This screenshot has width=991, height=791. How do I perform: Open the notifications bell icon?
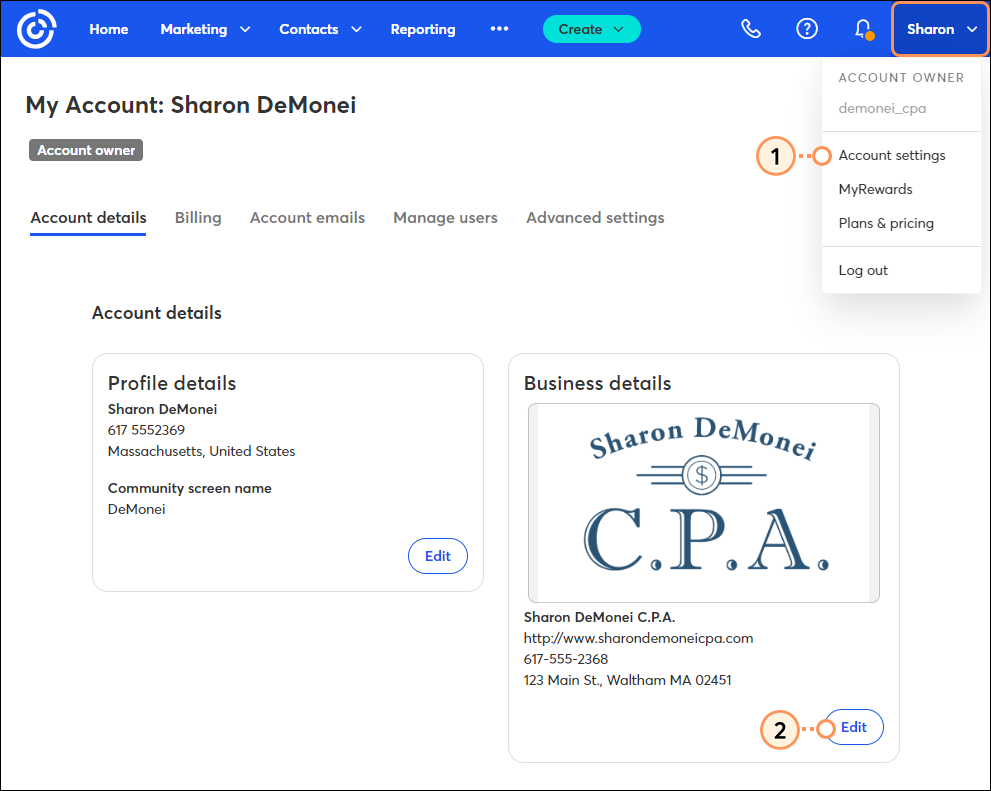coord(863,29)
